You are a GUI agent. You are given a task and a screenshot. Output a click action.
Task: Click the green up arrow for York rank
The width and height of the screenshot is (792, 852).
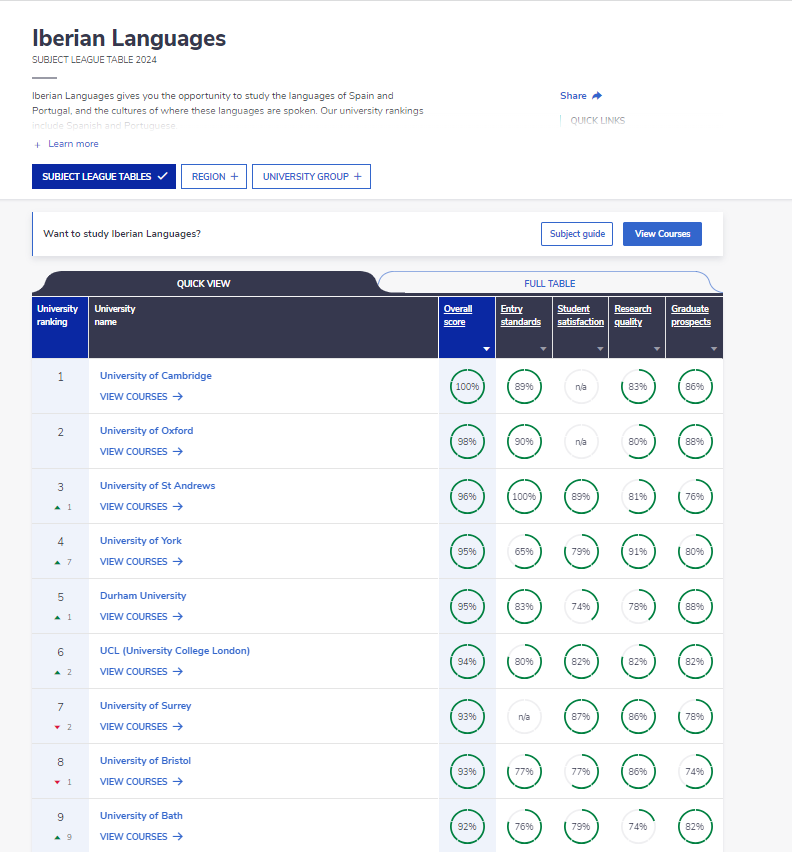pyautogui.click(x=57, y=562)
